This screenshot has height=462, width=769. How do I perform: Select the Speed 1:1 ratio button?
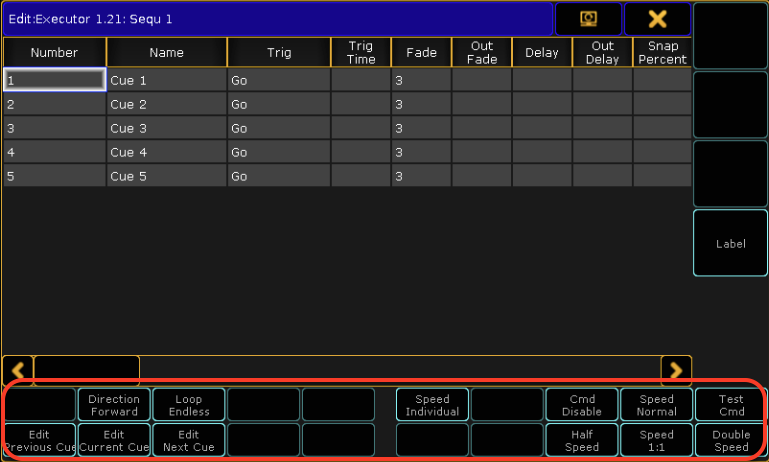[656, 441]
